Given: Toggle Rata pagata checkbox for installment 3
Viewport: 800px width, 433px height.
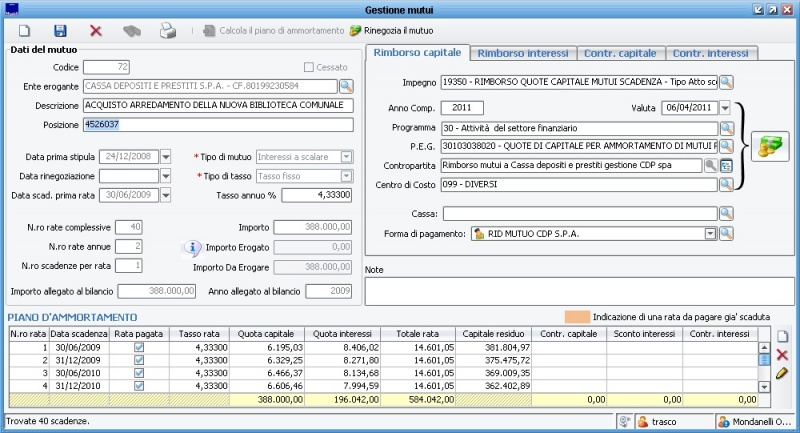Looking at the screenshot, I should [x=139, y=372].
